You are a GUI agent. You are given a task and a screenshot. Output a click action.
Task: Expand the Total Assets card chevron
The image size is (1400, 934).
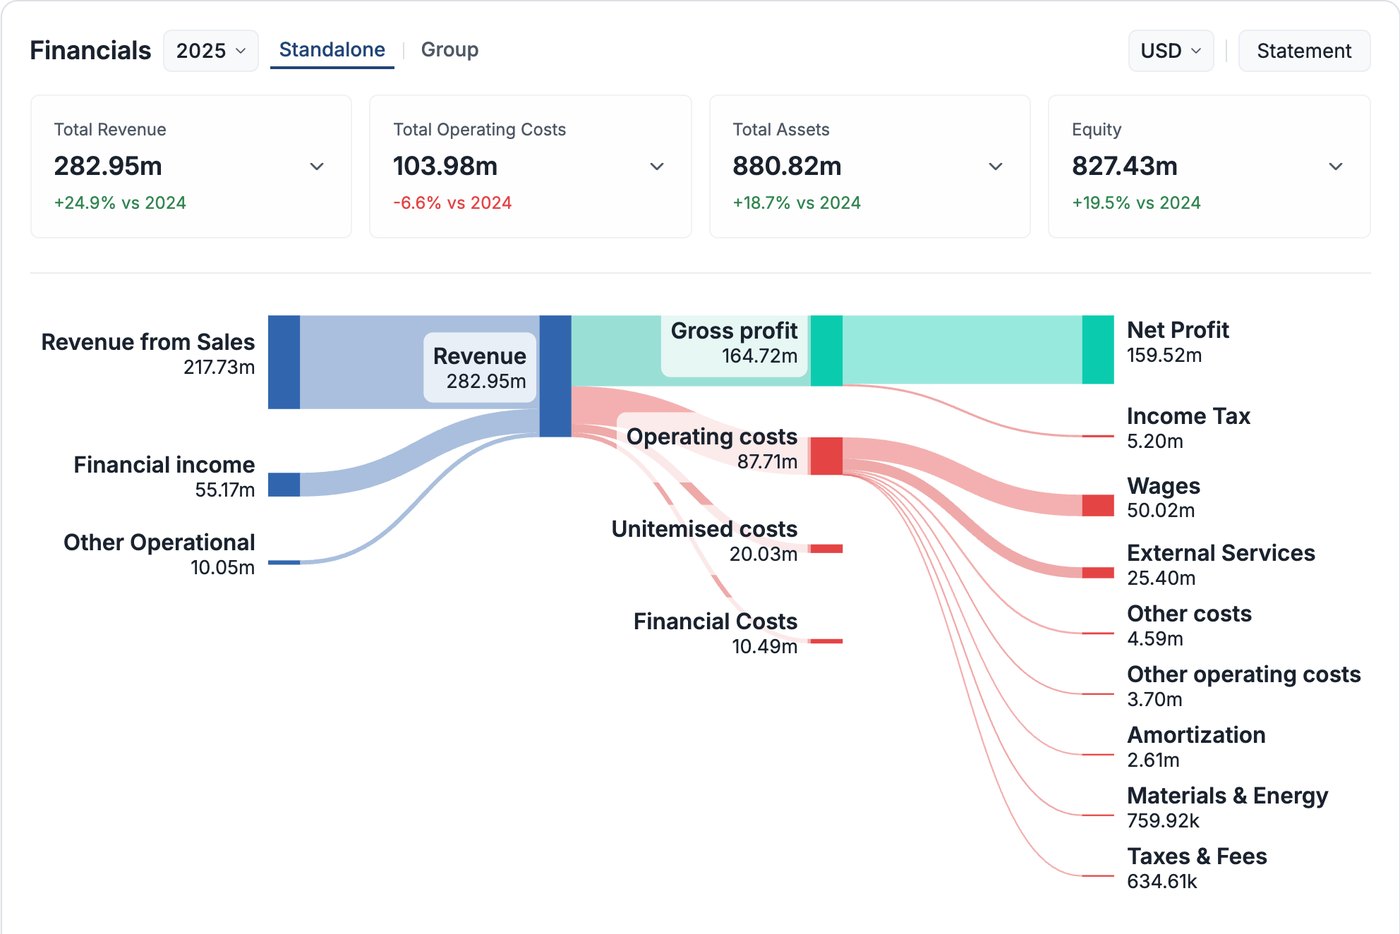[x=996, y=166]
